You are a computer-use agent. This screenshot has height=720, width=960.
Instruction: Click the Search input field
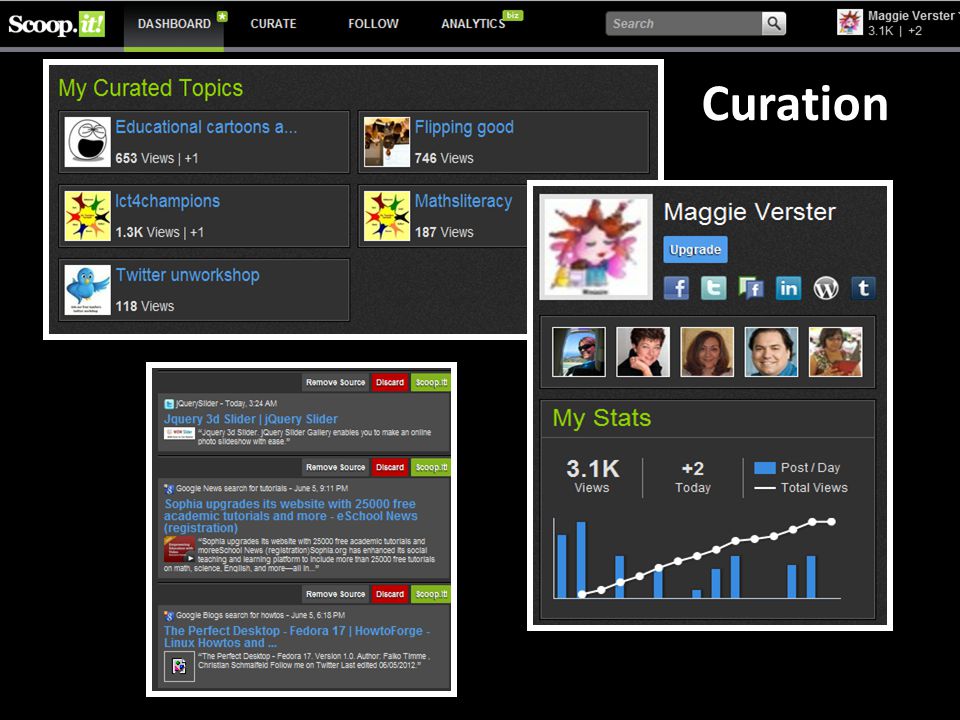point(683,24)
